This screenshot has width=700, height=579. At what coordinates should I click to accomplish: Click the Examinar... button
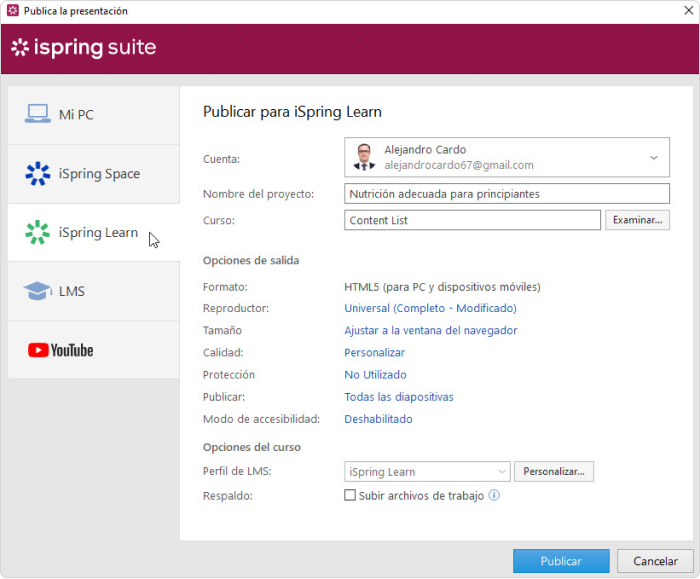tap(637, 220)
